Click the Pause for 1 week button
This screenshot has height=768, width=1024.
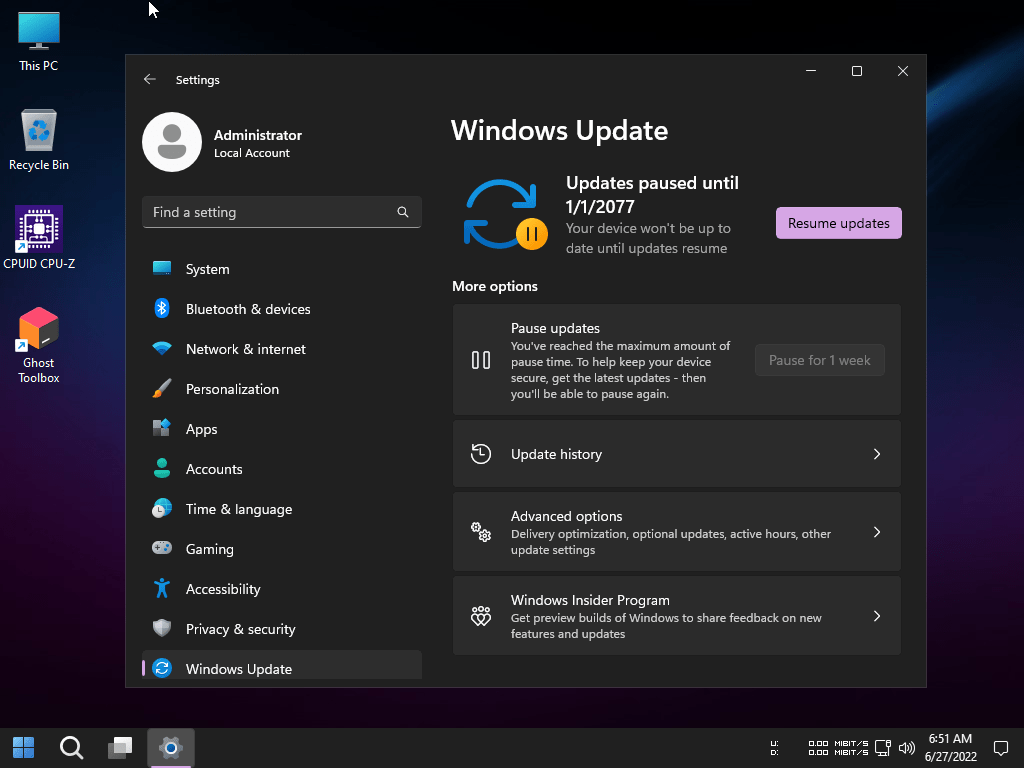click(819, 360)
